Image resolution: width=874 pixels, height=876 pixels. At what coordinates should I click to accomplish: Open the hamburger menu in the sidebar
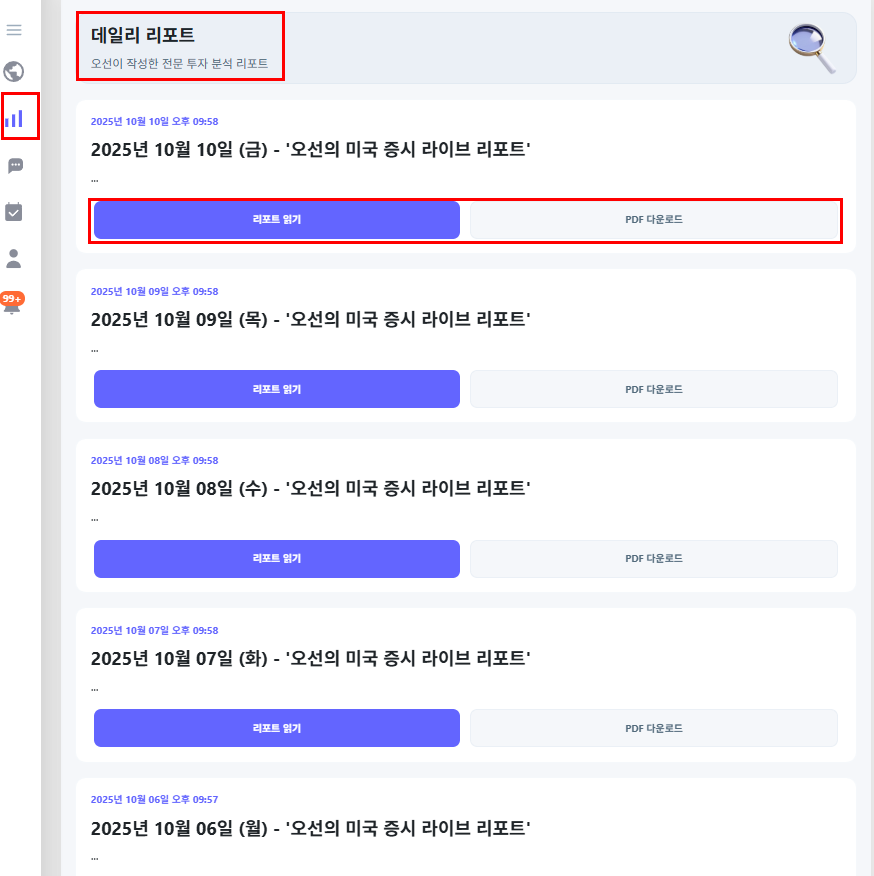pyautogui.click(x=14, y=30)
